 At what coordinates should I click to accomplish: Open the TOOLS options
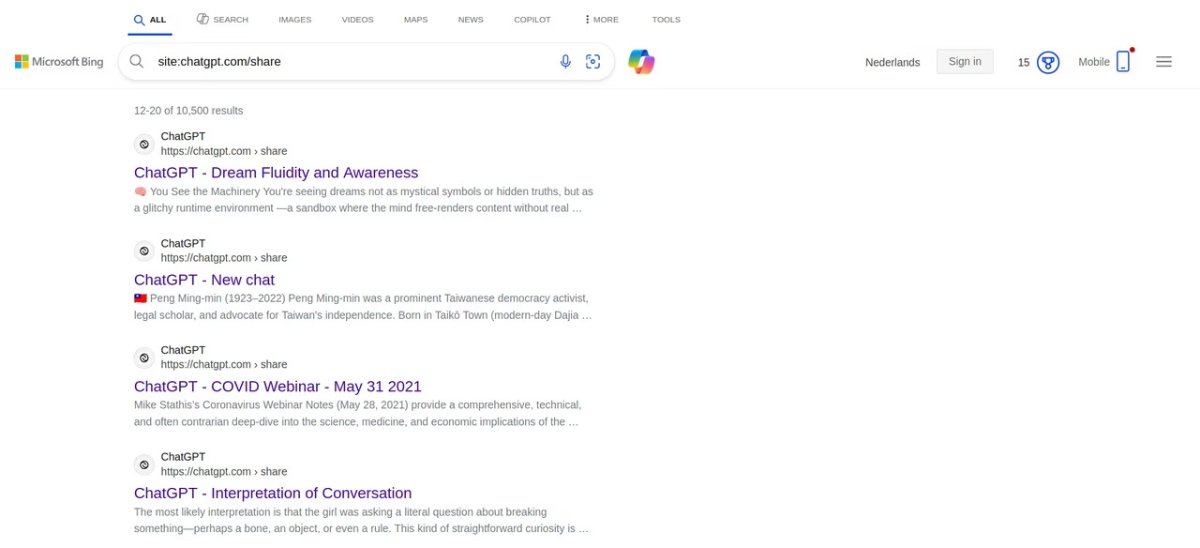666,19
